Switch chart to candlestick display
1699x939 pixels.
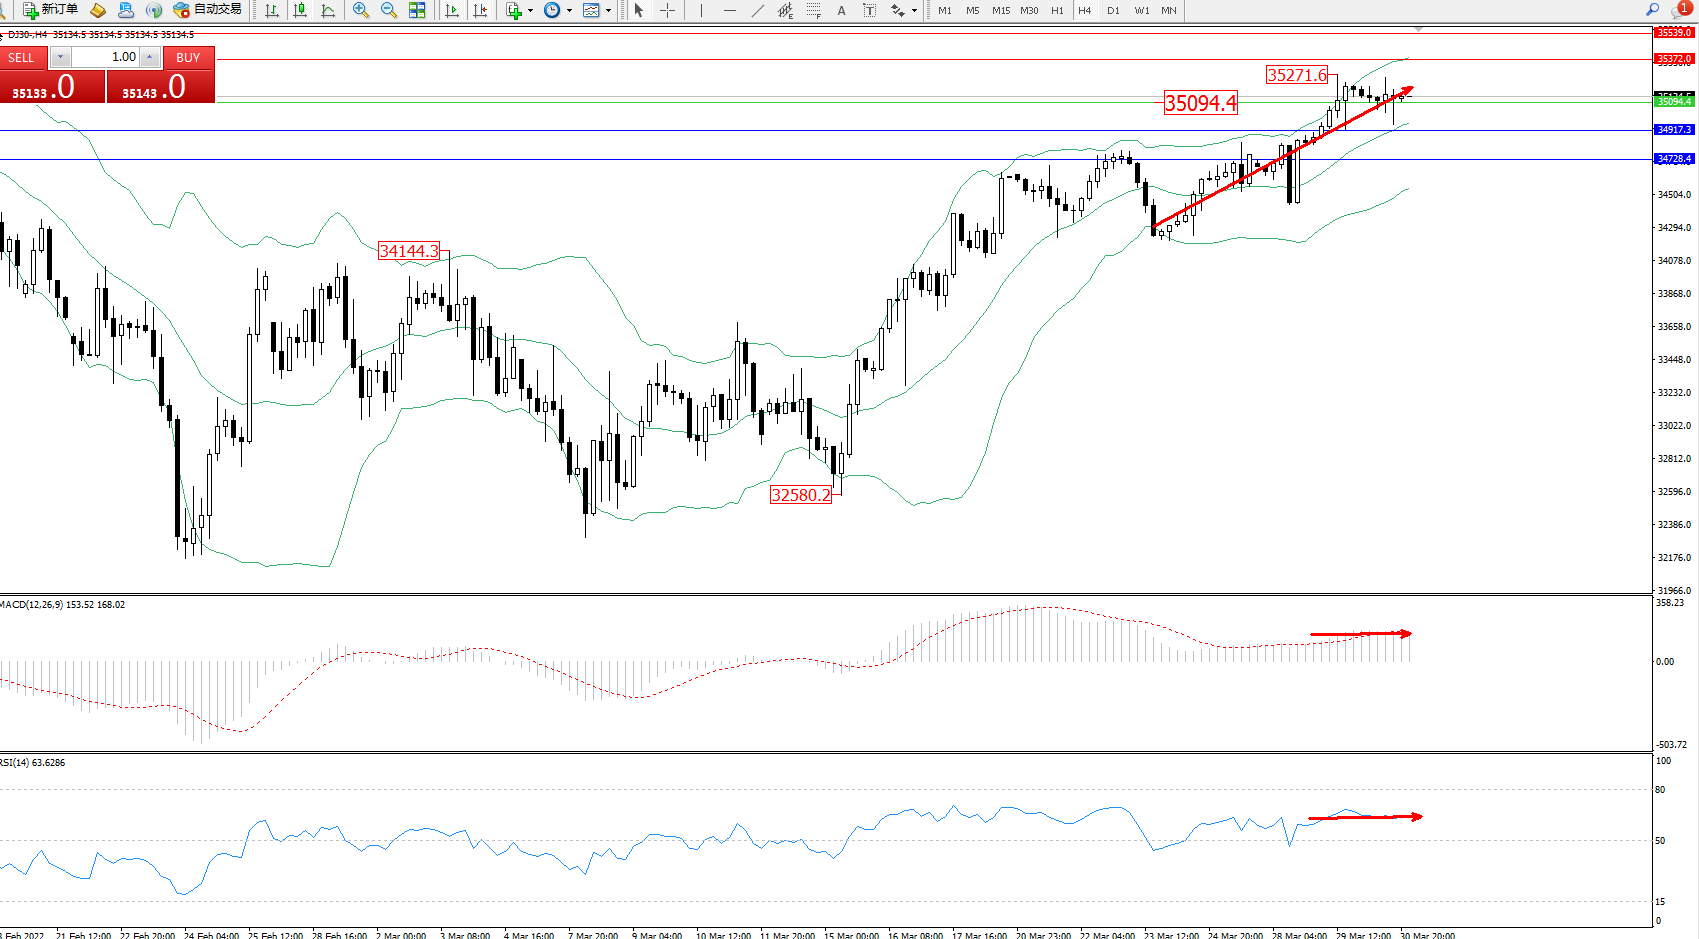click(299, 10)
